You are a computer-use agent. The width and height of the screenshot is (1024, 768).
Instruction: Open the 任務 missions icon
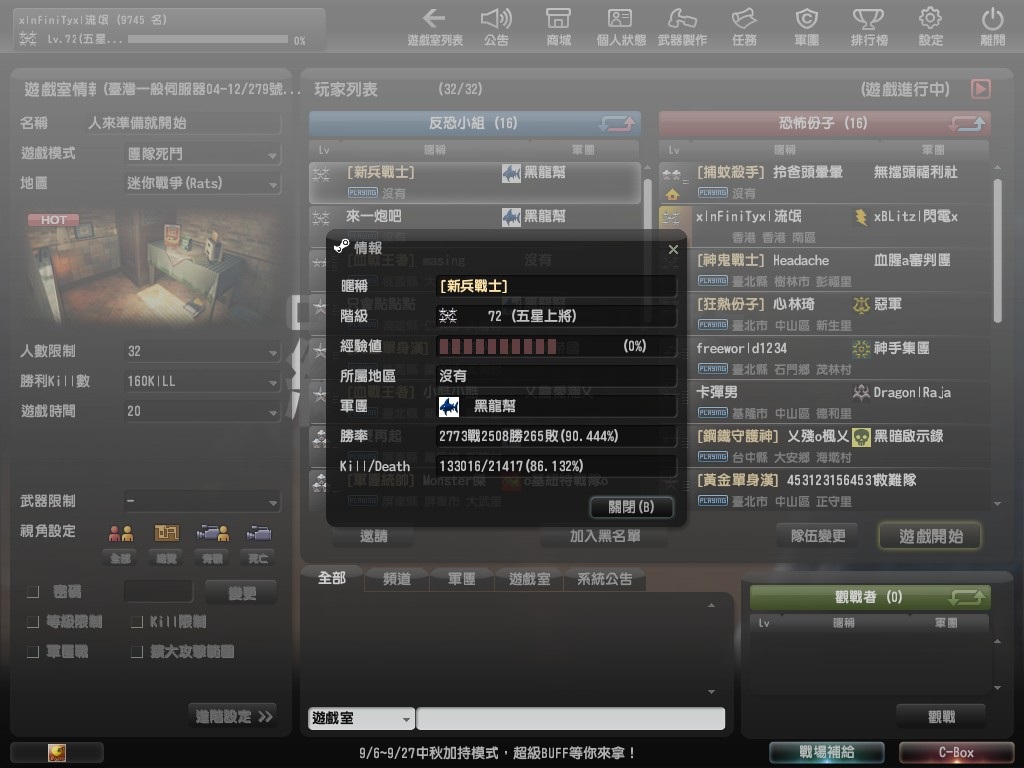[x=744, y=27]
